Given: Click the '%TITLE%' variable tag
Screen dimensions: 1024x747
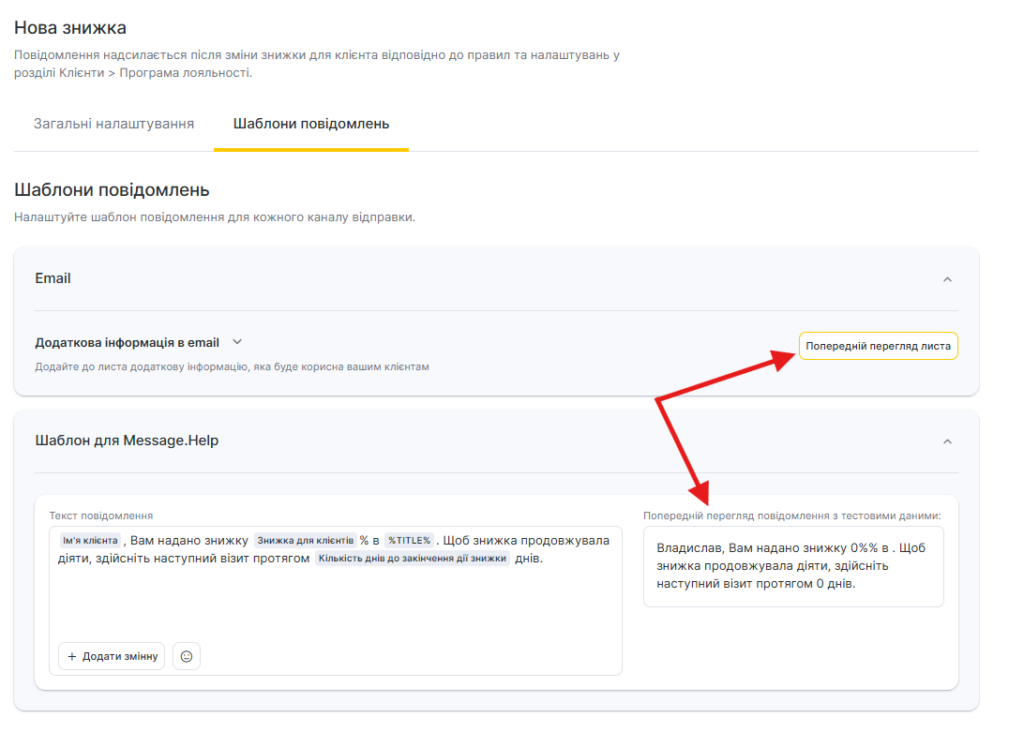Looking at the screenshot, I should 408,541.
